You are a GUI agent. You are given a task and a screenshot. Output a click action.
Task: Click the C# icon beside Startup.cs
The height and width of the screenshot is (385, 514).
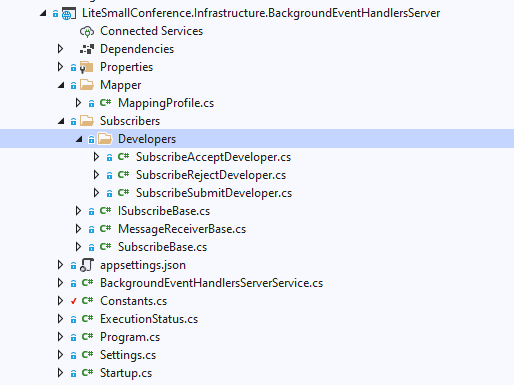coord(87,373)
